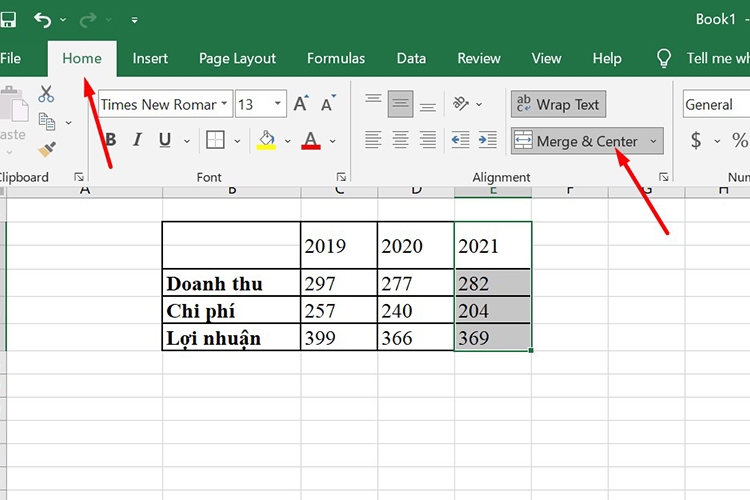Open Alignment settings dialog launcher
The width and height of the screenshot is (750, 500).
(x=663, y=177)
